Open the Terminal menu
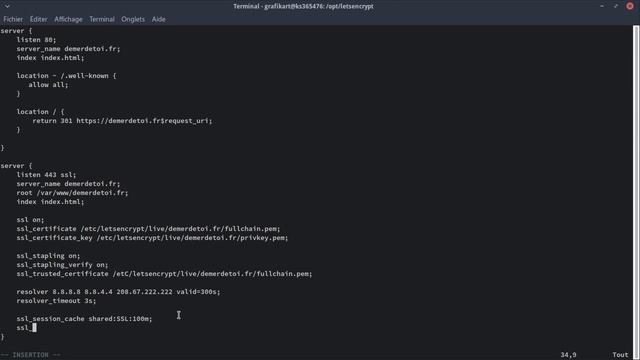The width and height of the screenshot is (640, 360). click(102, 19)
